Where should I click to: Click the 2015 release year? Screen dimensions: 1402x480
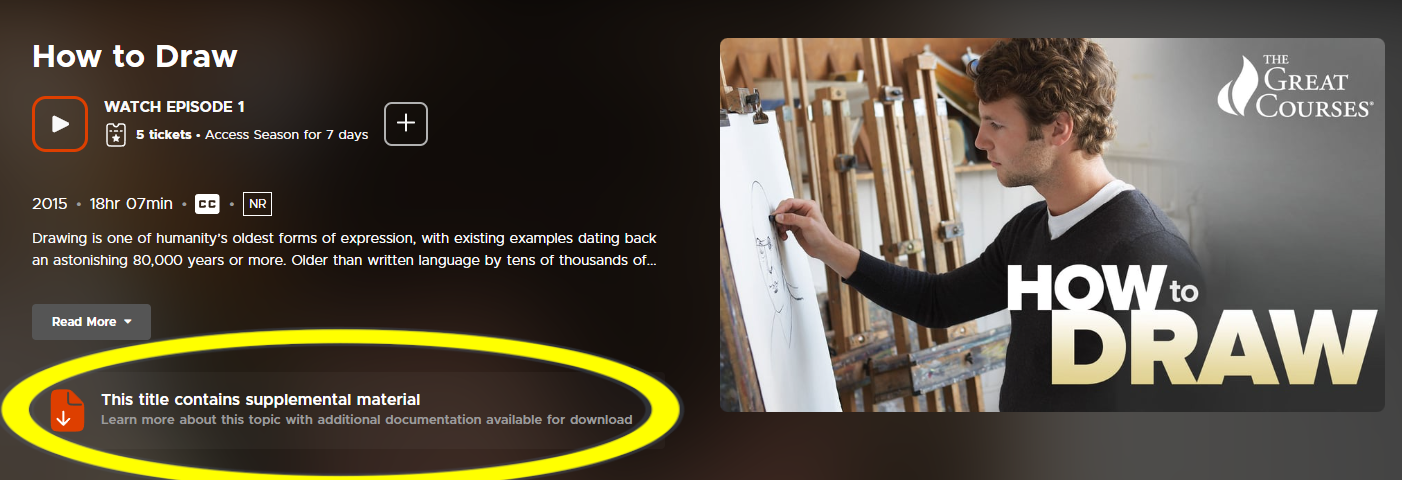(x=50, y=204)
